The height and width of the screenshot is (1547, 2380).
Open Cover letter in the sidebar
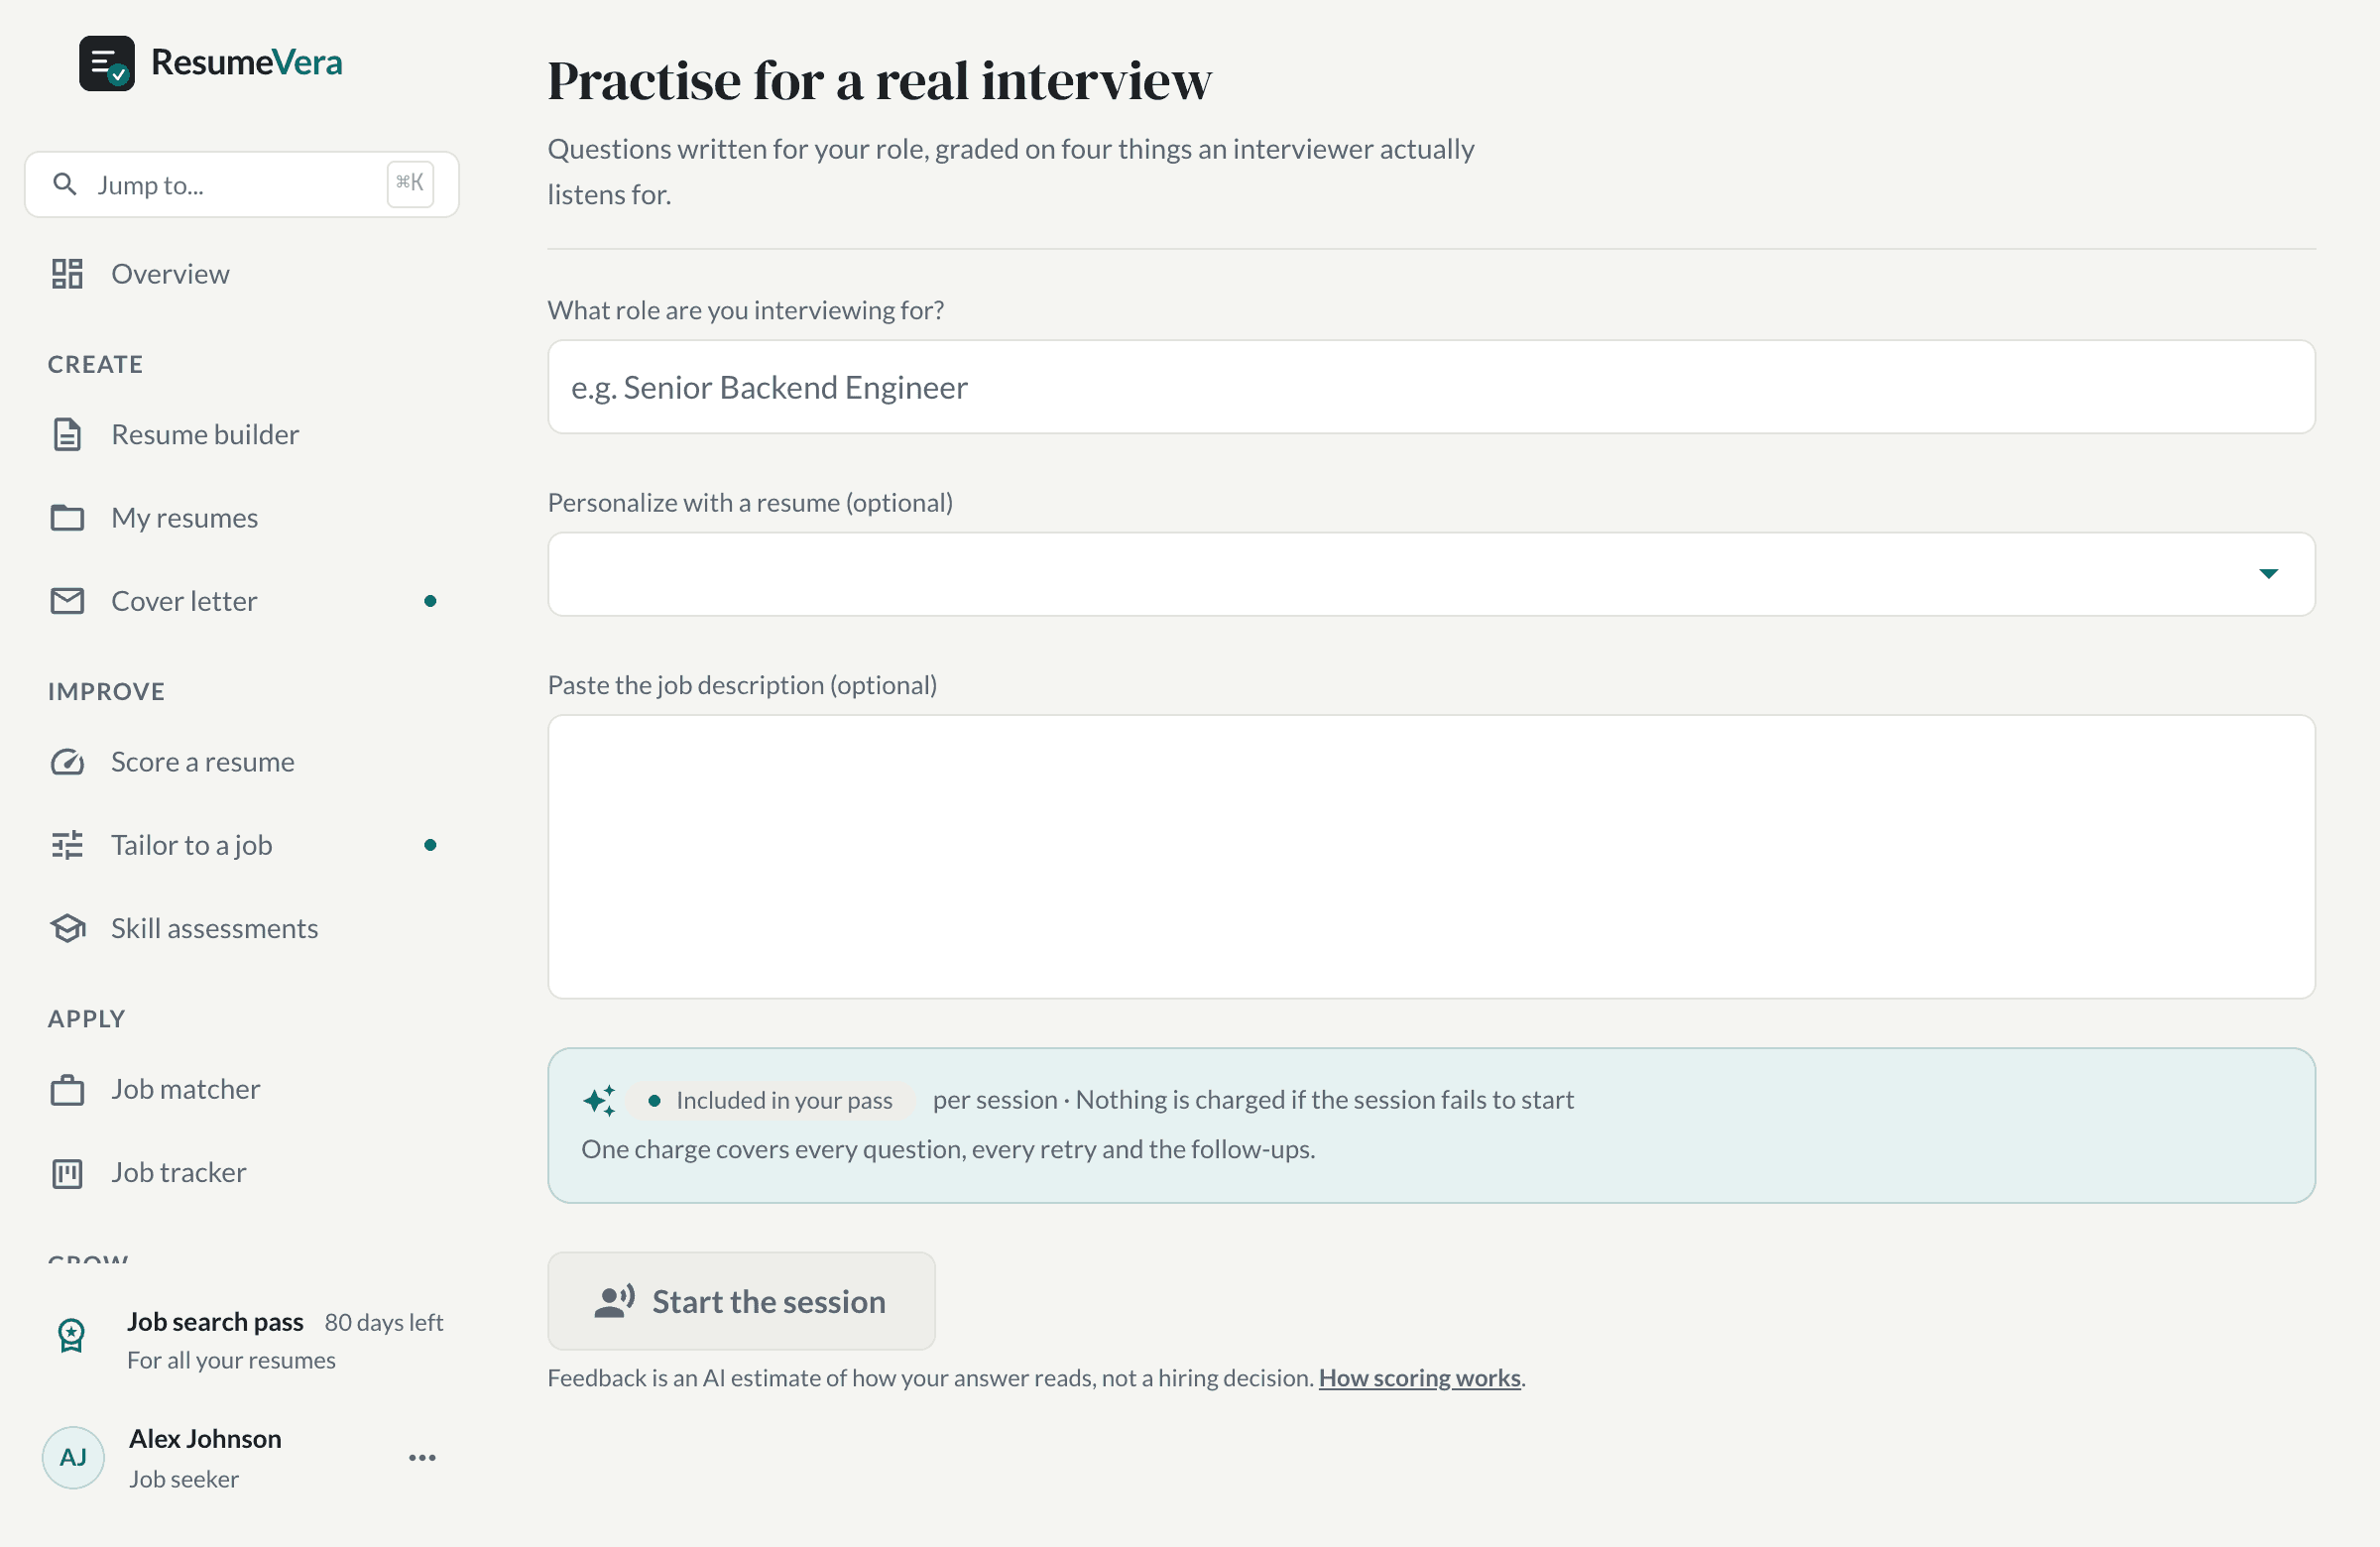tap(242, 600)
